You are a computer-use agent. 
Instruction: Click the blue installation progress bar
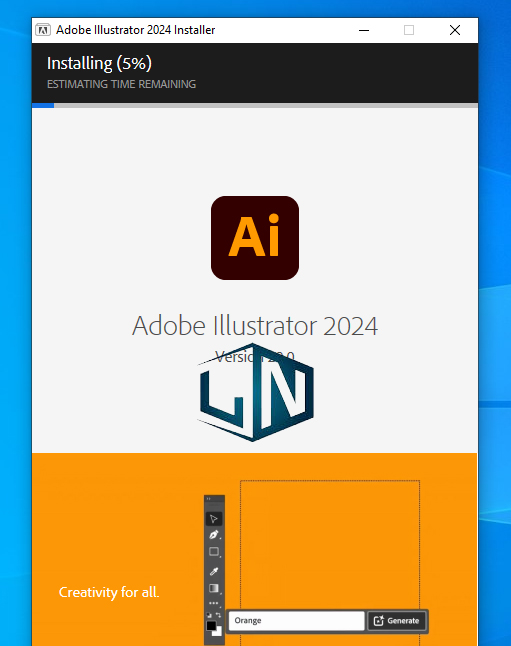click(x=43, y=105)
